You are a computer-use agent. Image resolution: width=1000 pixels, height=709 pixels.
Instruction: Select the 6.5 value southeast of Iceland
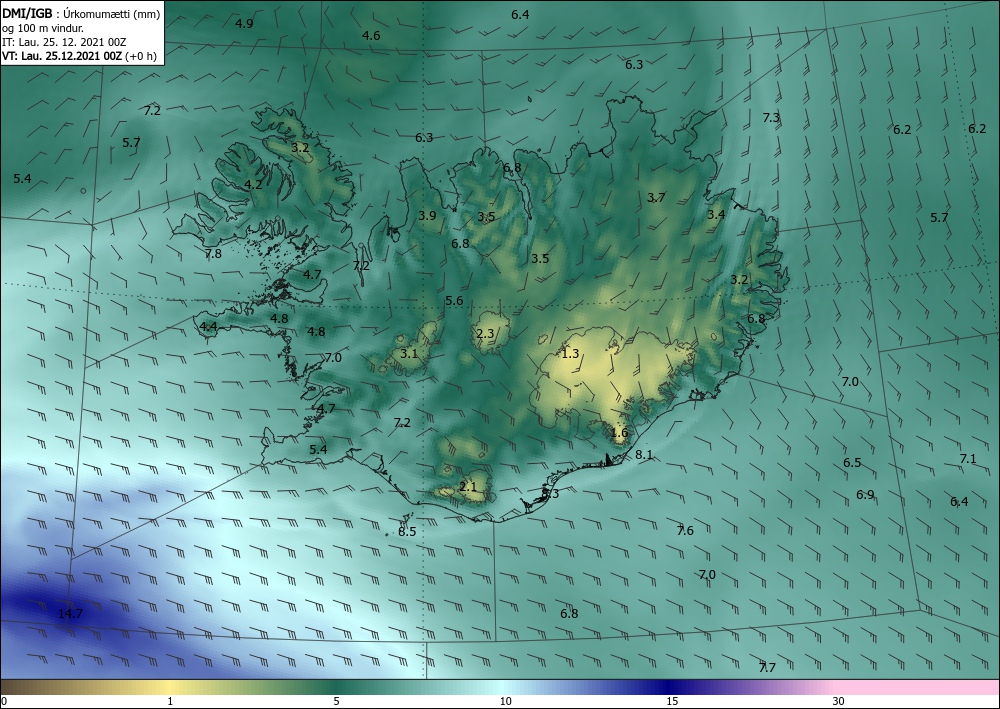tap(852, 463)
